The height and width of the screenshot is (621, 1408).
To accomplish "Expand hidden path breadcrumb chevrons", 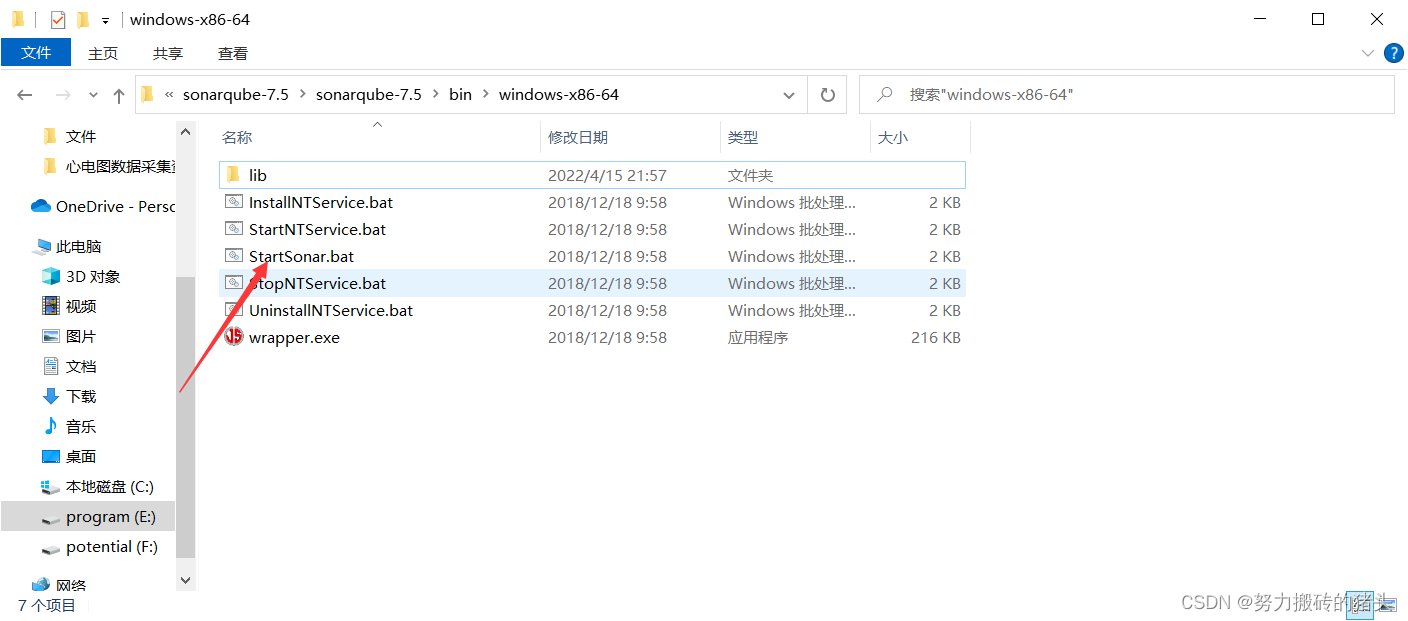I will (169, 95).
